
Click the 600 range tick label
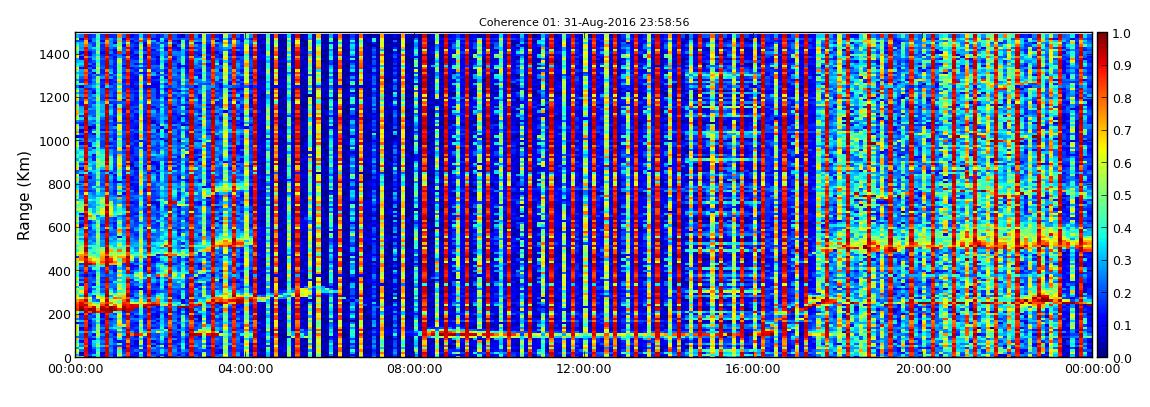[x=59, y=227]
